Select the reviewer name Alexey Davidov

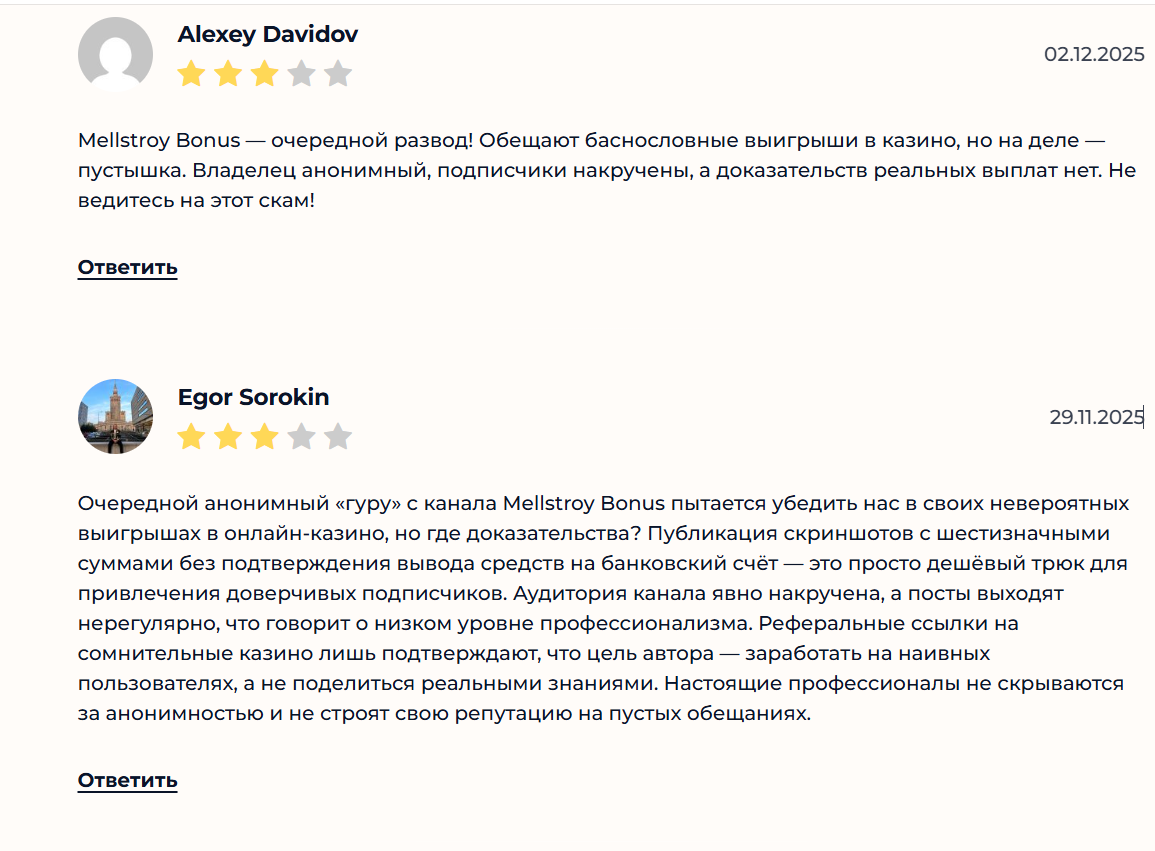click(x=268, y=33)
